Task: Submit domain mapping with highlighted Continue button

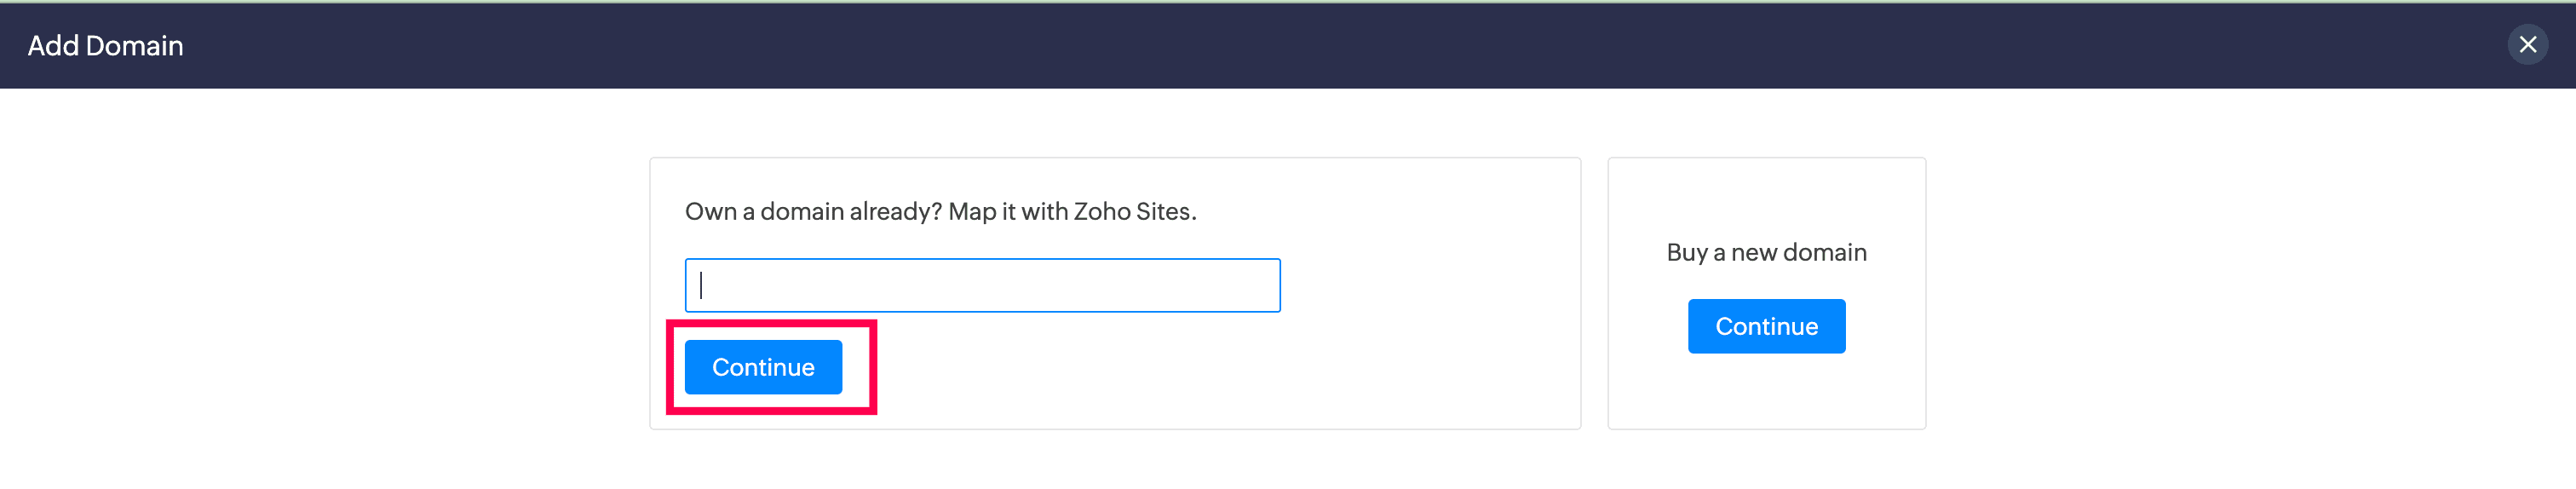Action: click(x=763, y=367)
